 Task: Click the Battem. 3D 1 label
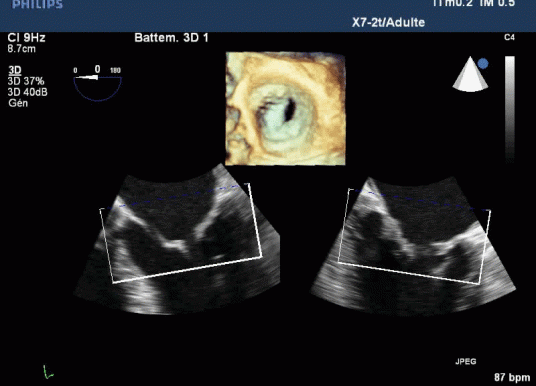pos(171,38)
